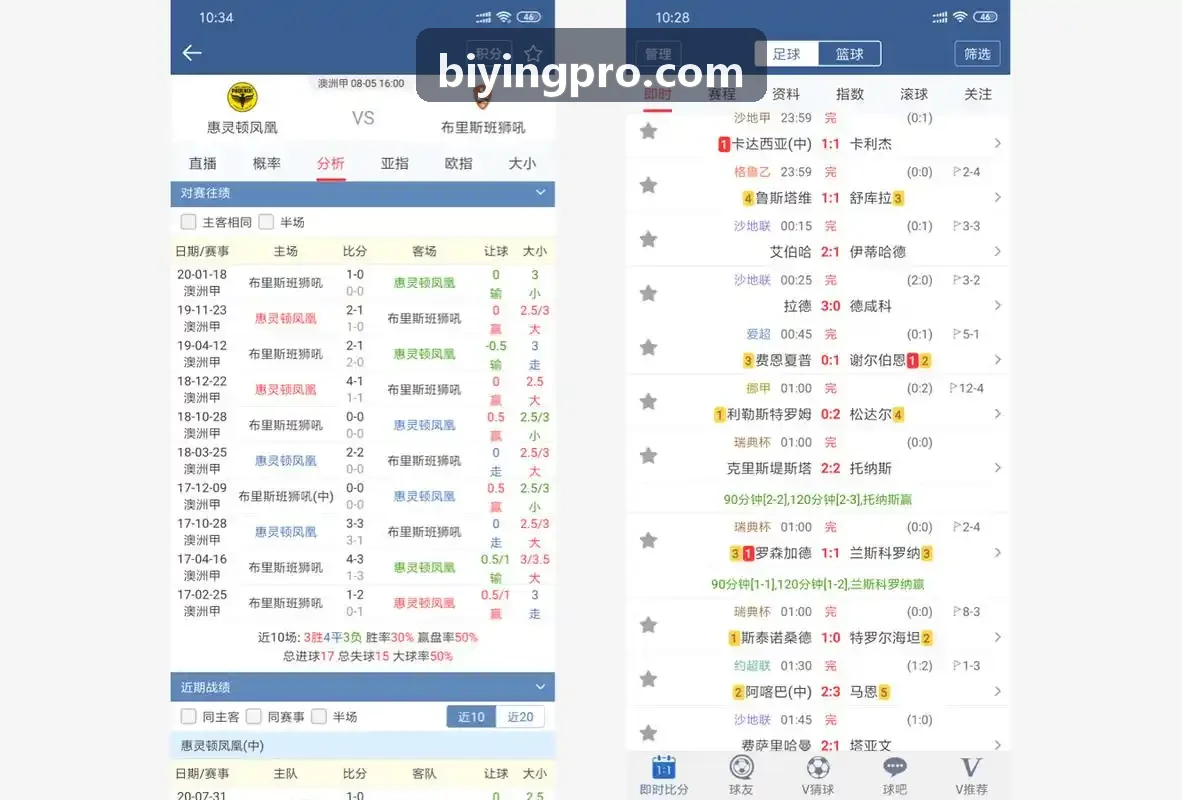This screenshot has width=1182, height=800.
Task: Open 球友 bottom navigation icon
Action: click(x=741, y=768)
